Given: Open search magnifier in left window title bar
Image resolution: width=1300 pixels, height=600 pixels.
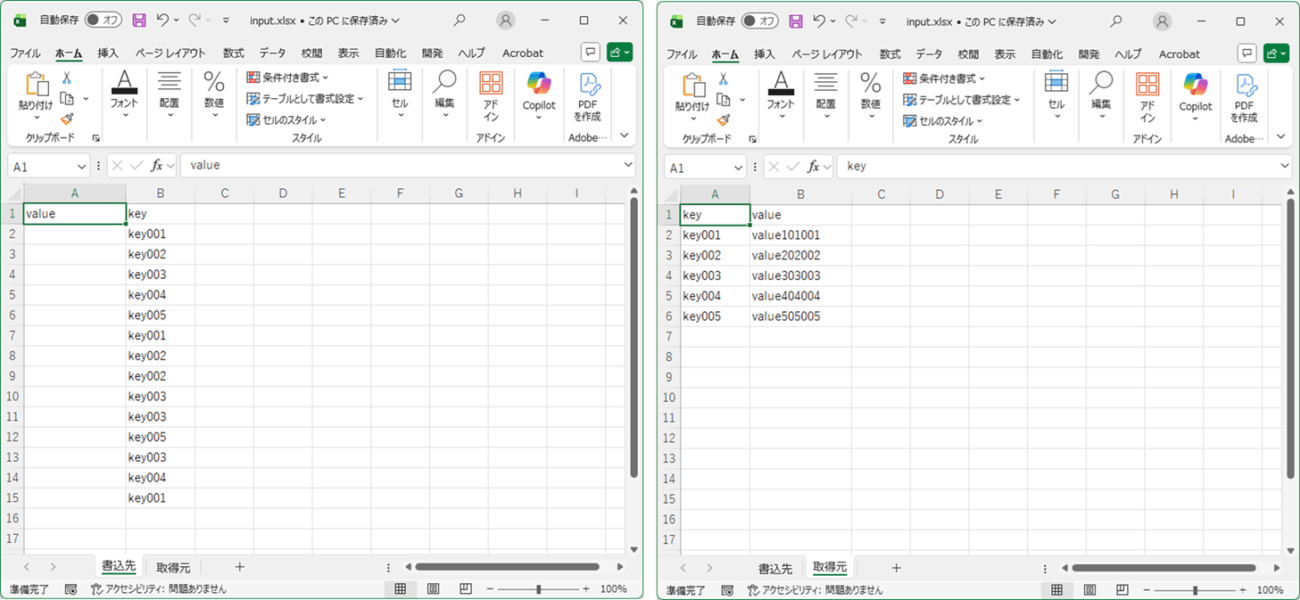Looking at the screenshot, I should [x=459, y=20].
